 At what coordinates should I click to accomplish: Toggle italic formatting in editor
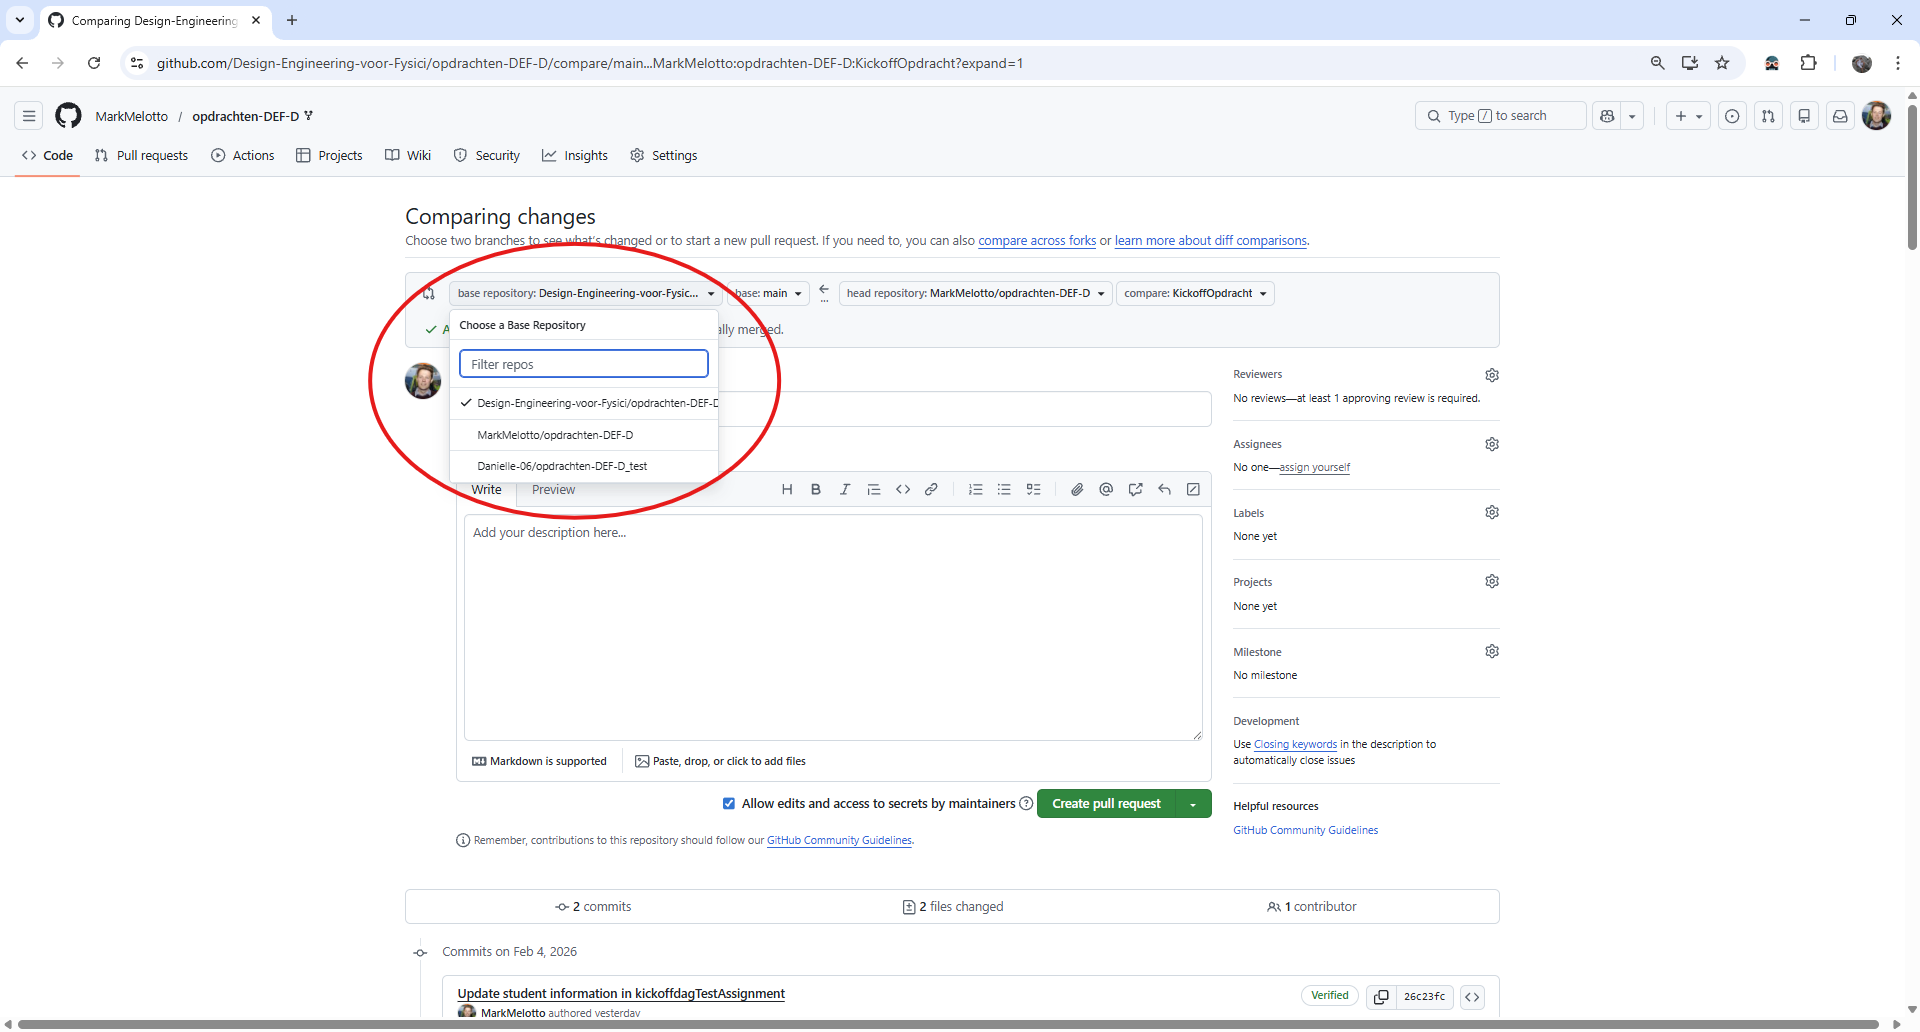[845, 490]
